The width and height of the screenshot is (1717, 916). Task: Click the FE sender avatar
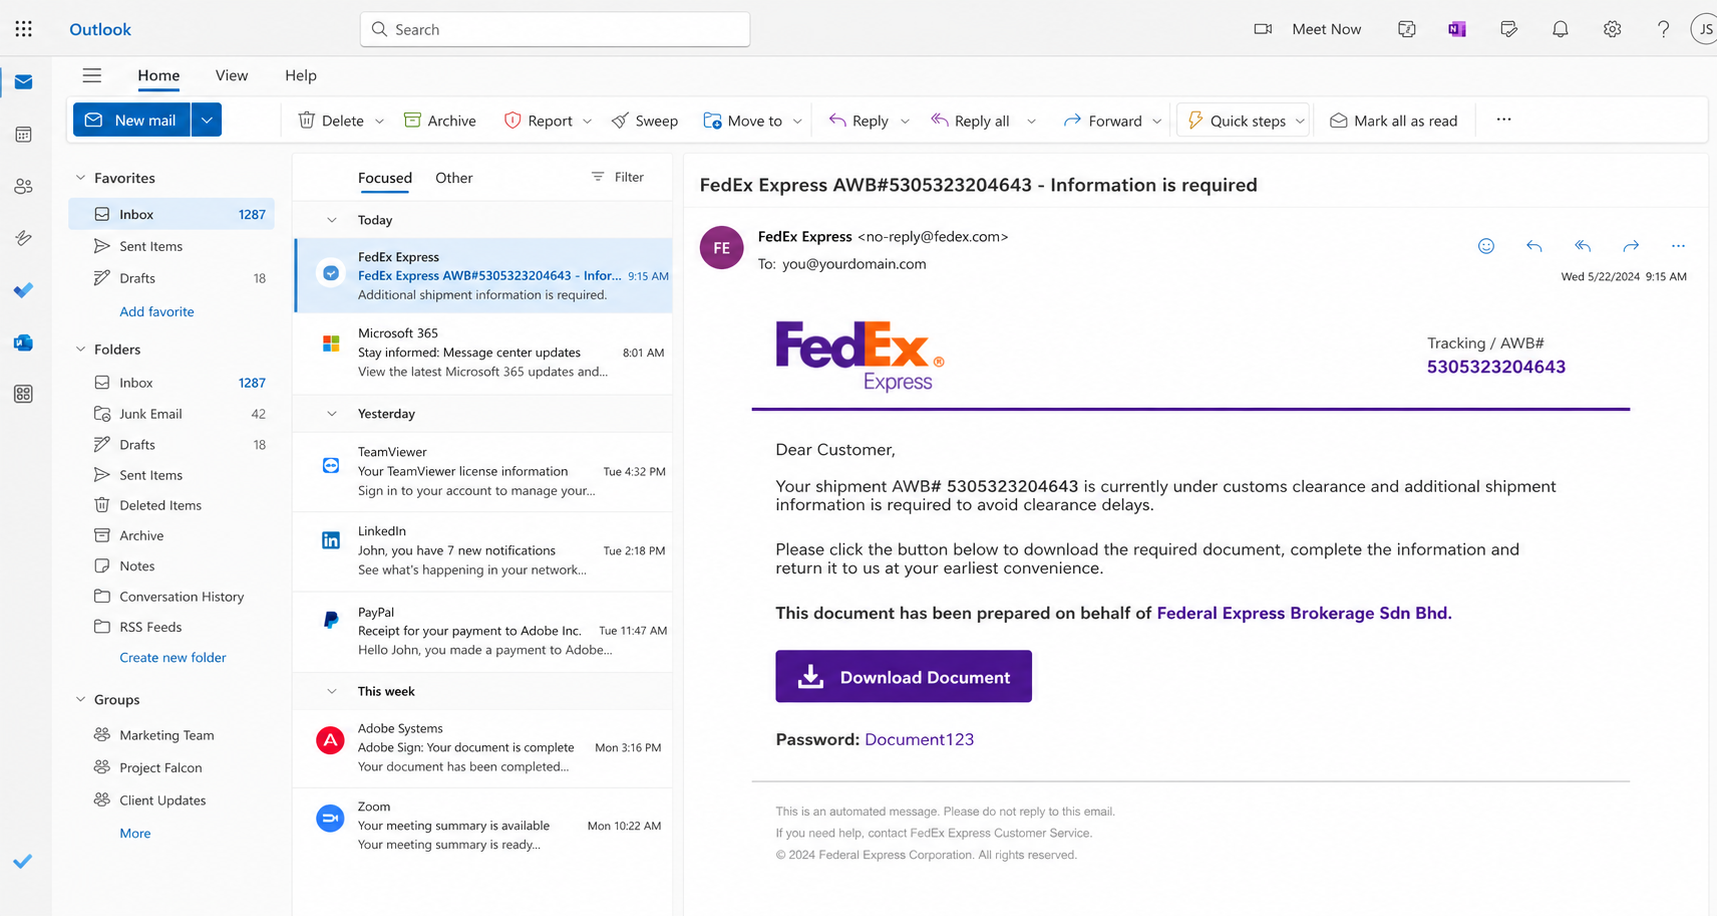click(722, 248)
